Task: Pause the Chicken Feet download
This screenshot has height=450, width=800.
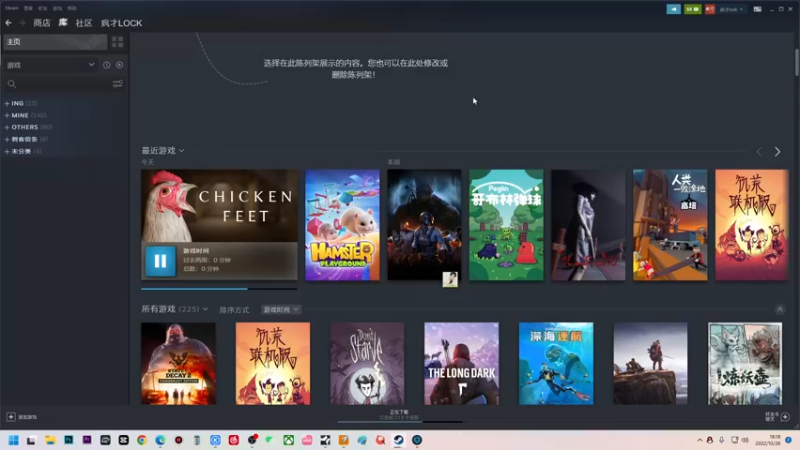Action: (x=160, y=261)
